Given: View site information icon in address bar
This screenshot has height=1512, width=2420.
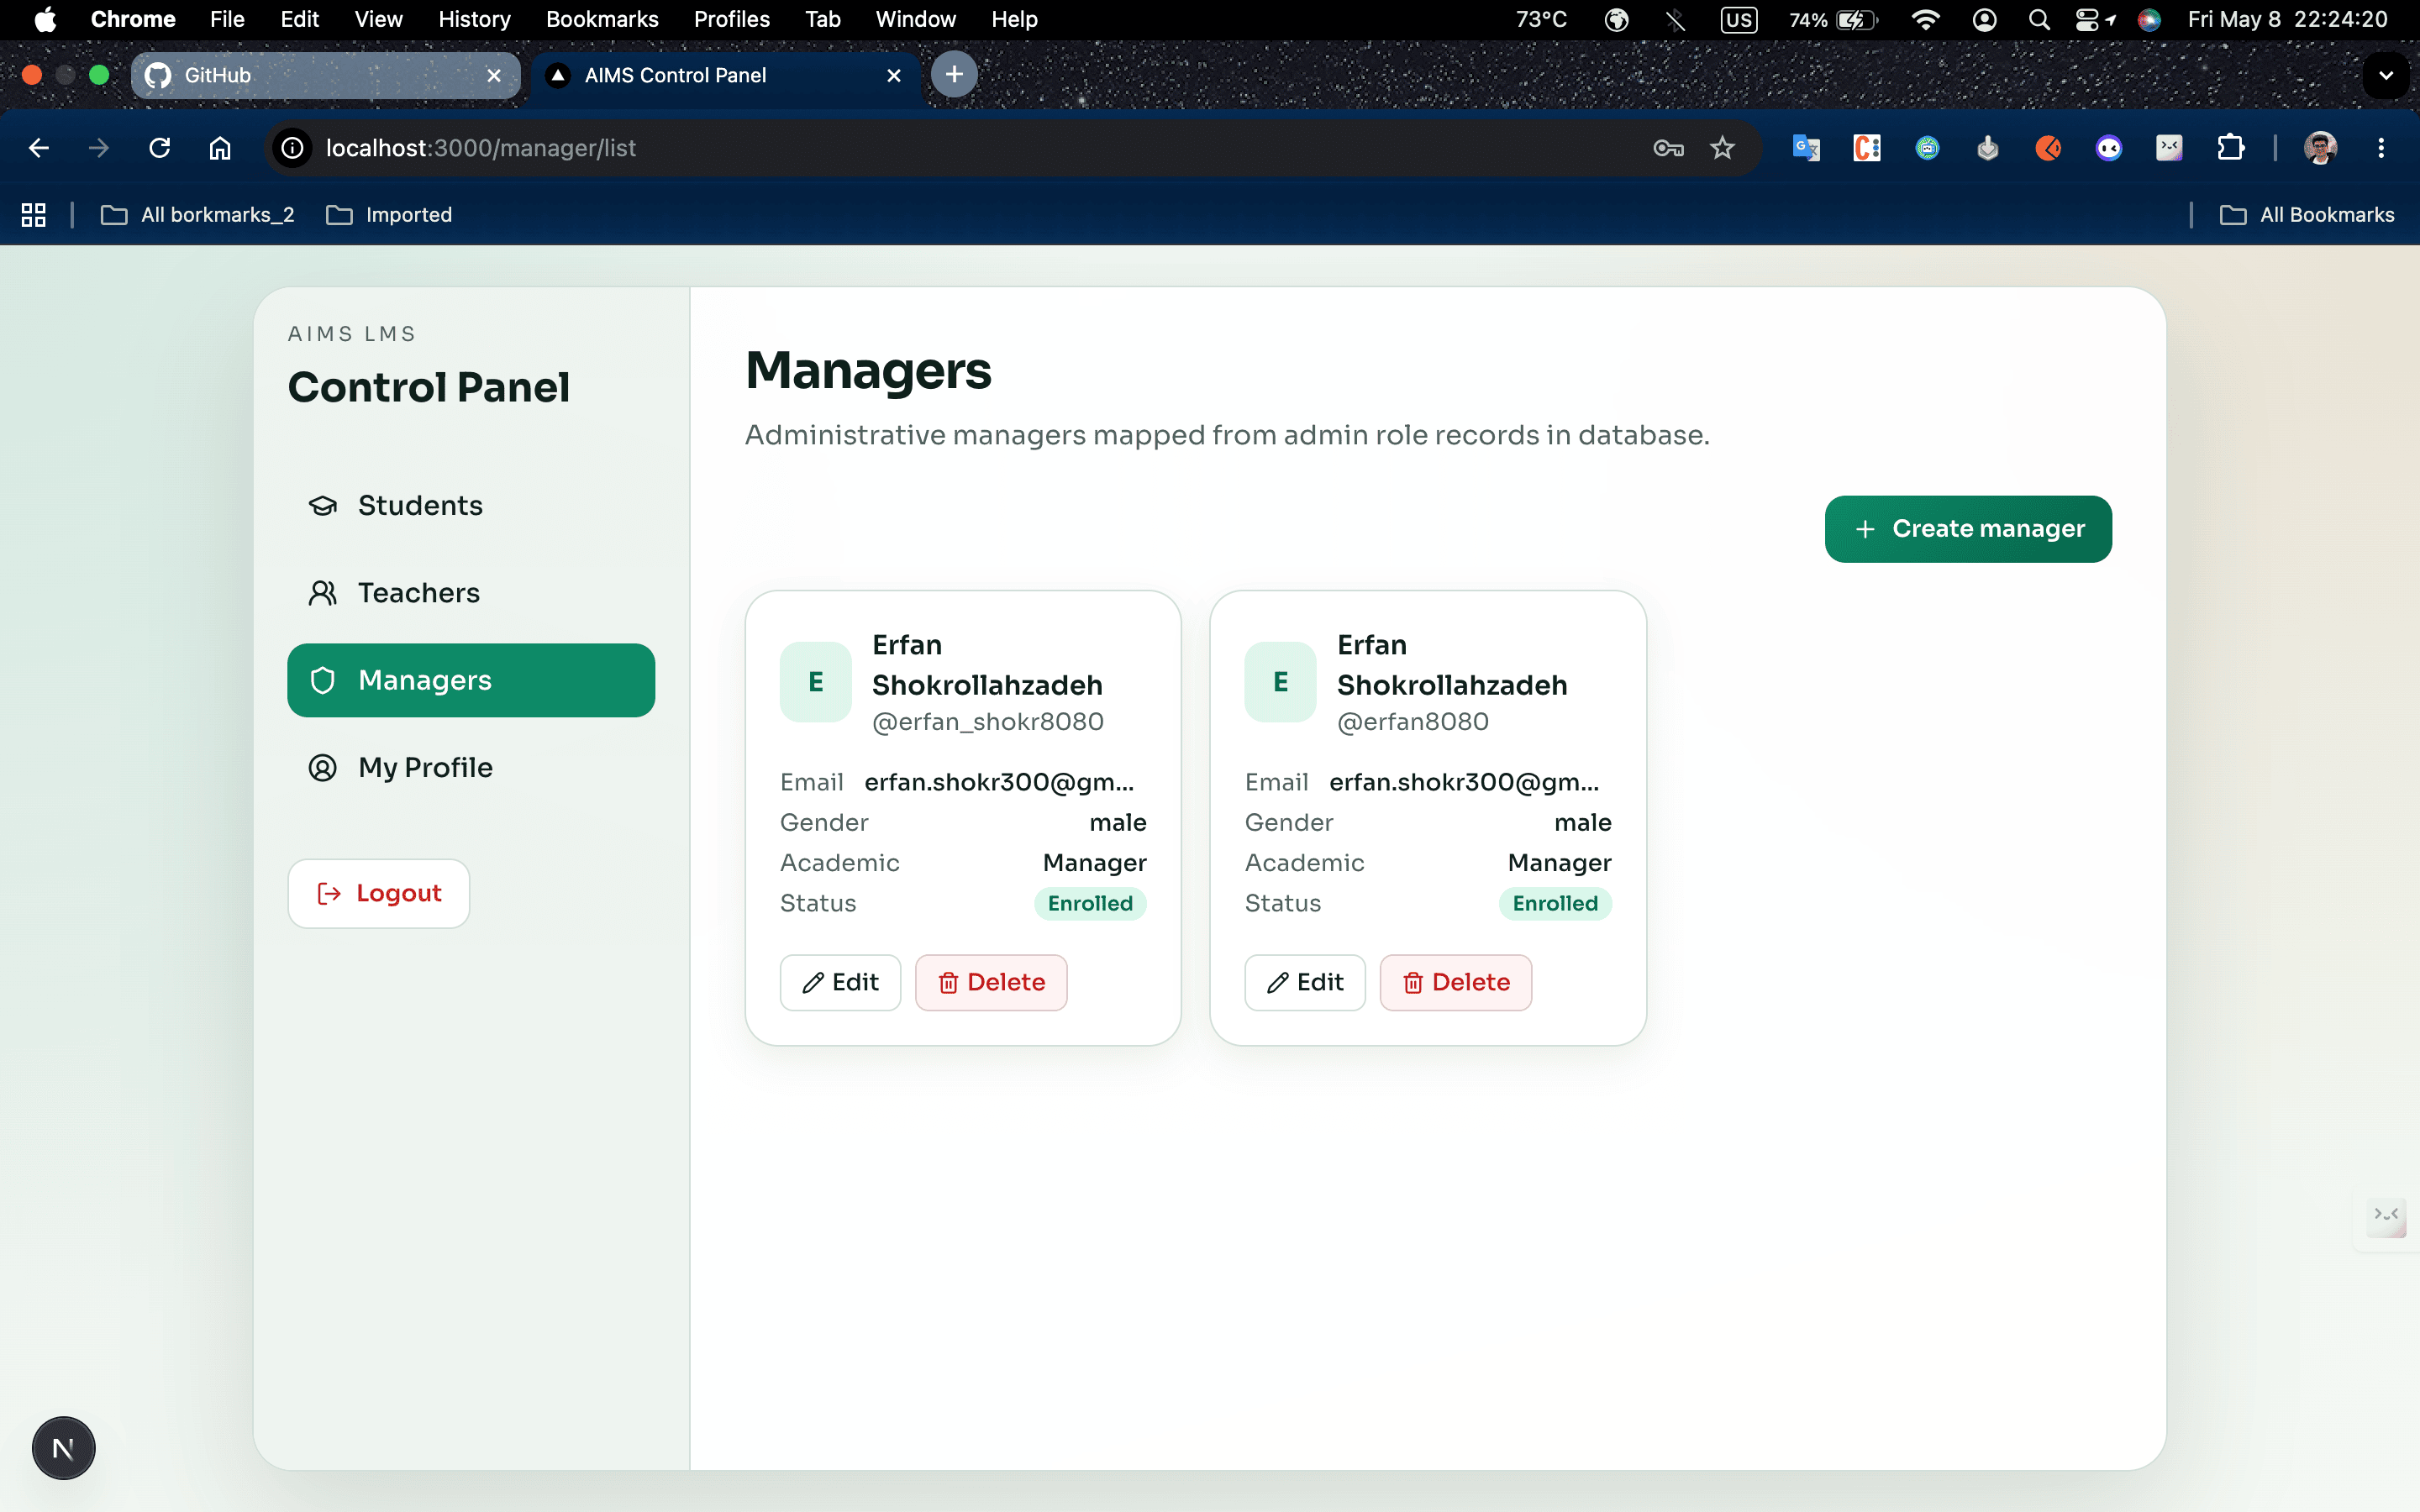Looking at the screenshot, I should 292,148.
